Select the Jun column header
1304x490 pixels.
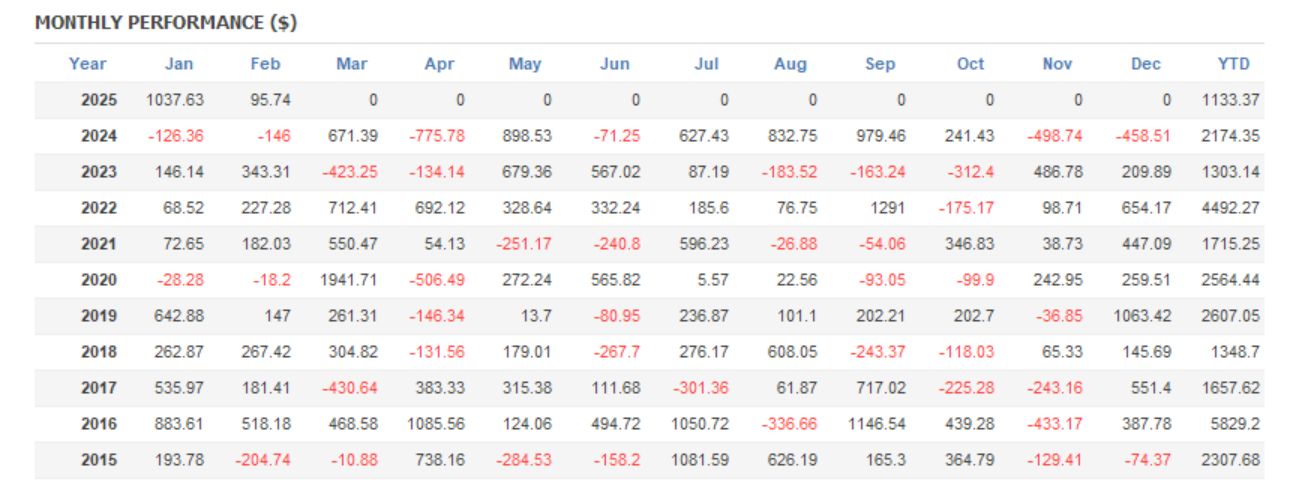(x=615, y=64)
